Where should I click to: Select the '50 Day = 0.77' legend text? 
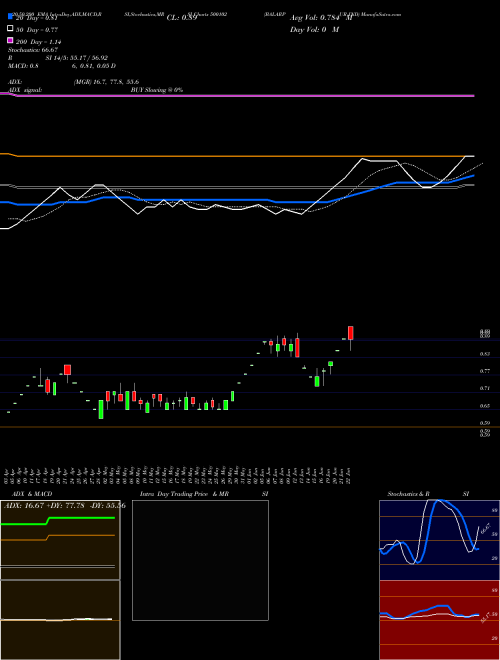[37, 30]
